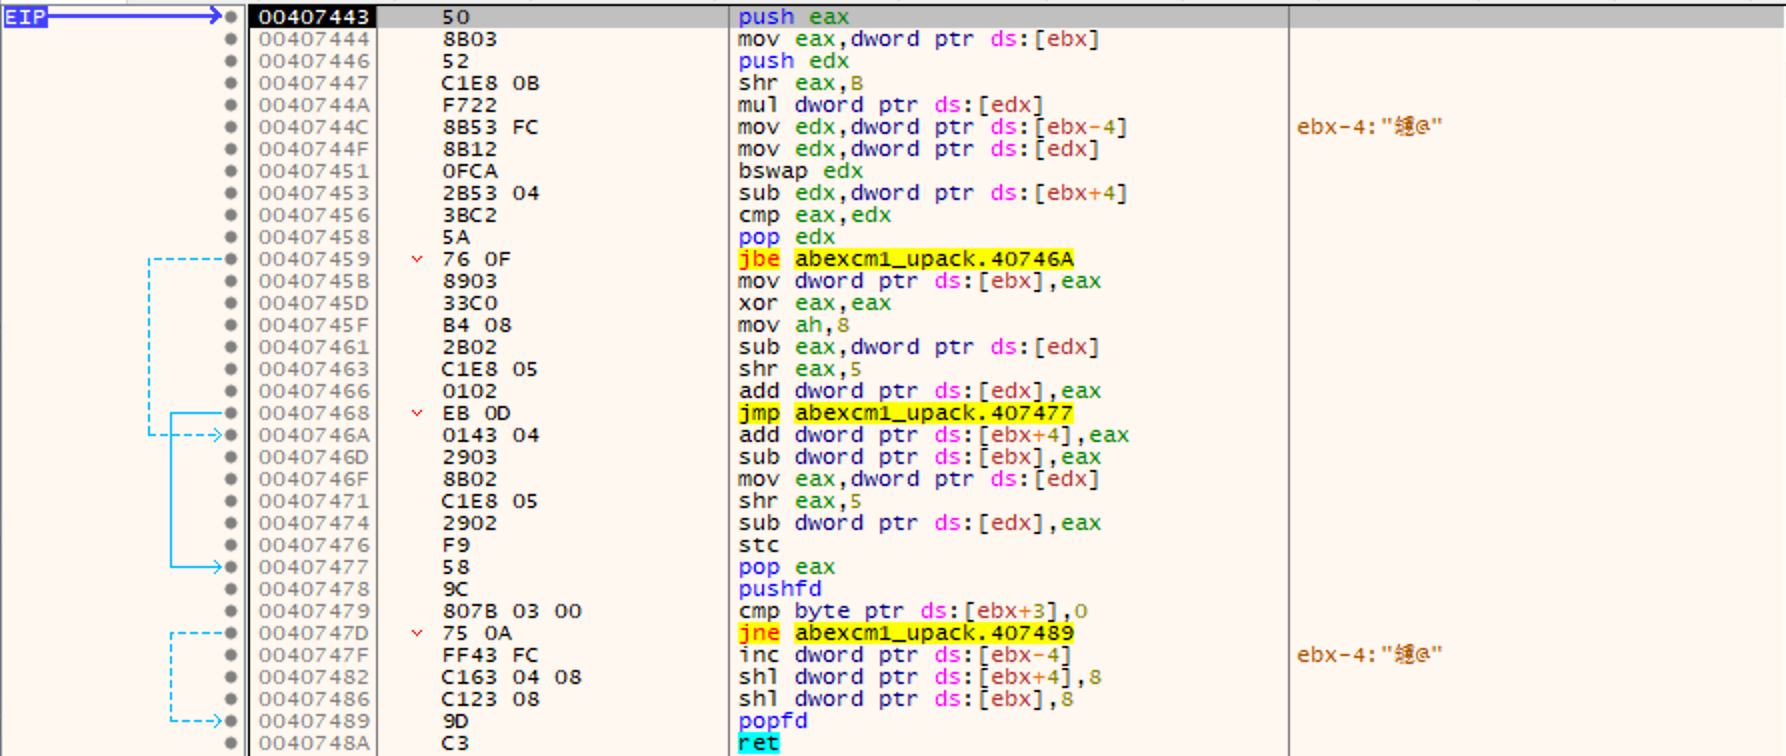Click ebx-4 comment on row 0040744C
The image size is (1786, 756).
pyautogui.click(x=1369, y=127)
